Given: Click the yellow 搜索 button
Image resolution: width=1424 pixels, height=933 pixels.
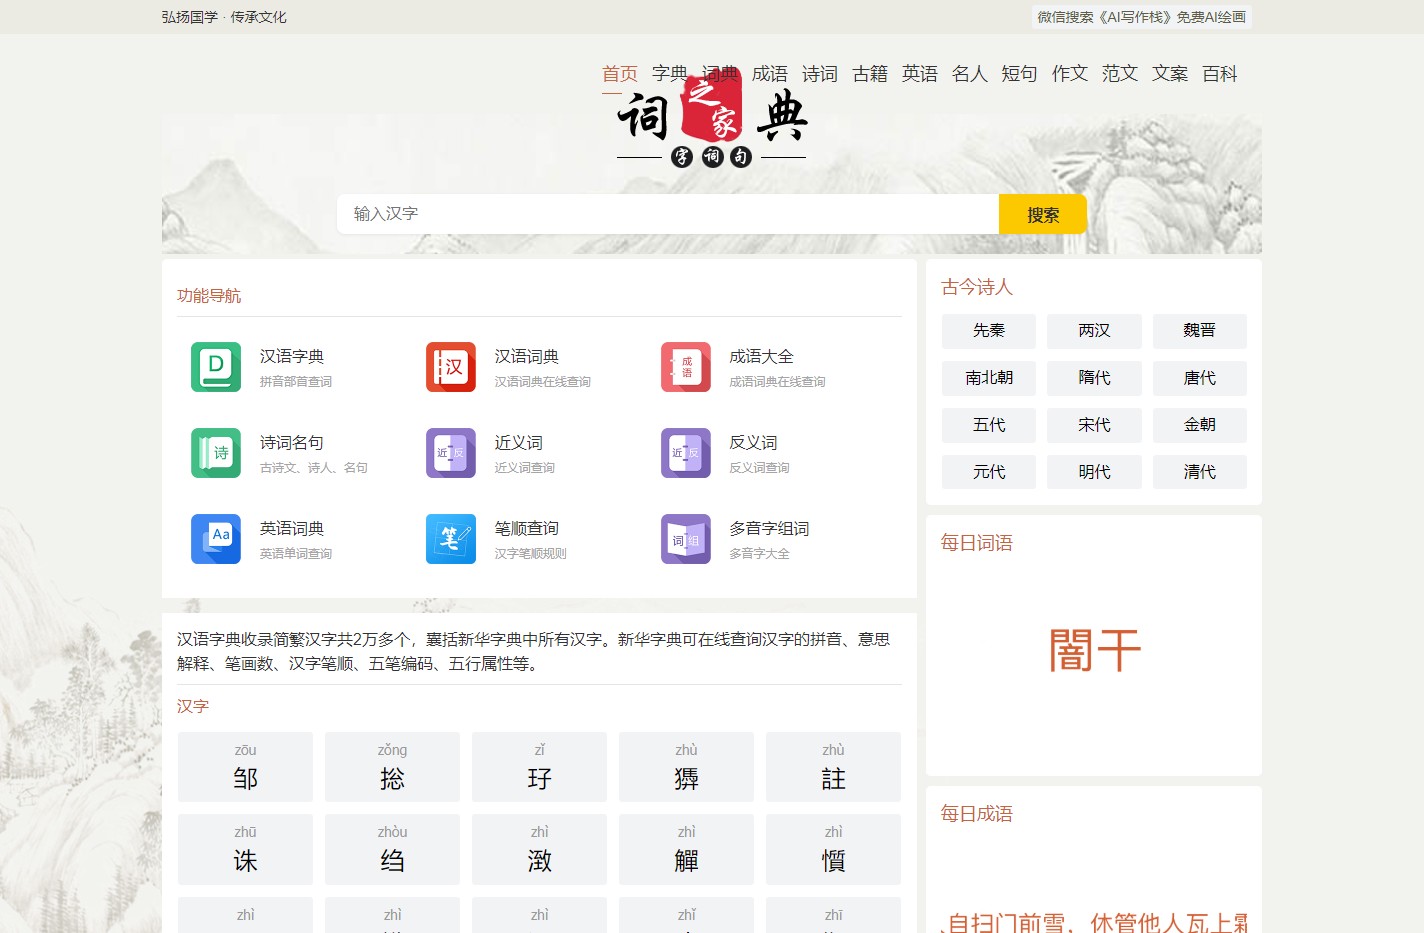Looking at the screenshot, I should pos(1043,214).
